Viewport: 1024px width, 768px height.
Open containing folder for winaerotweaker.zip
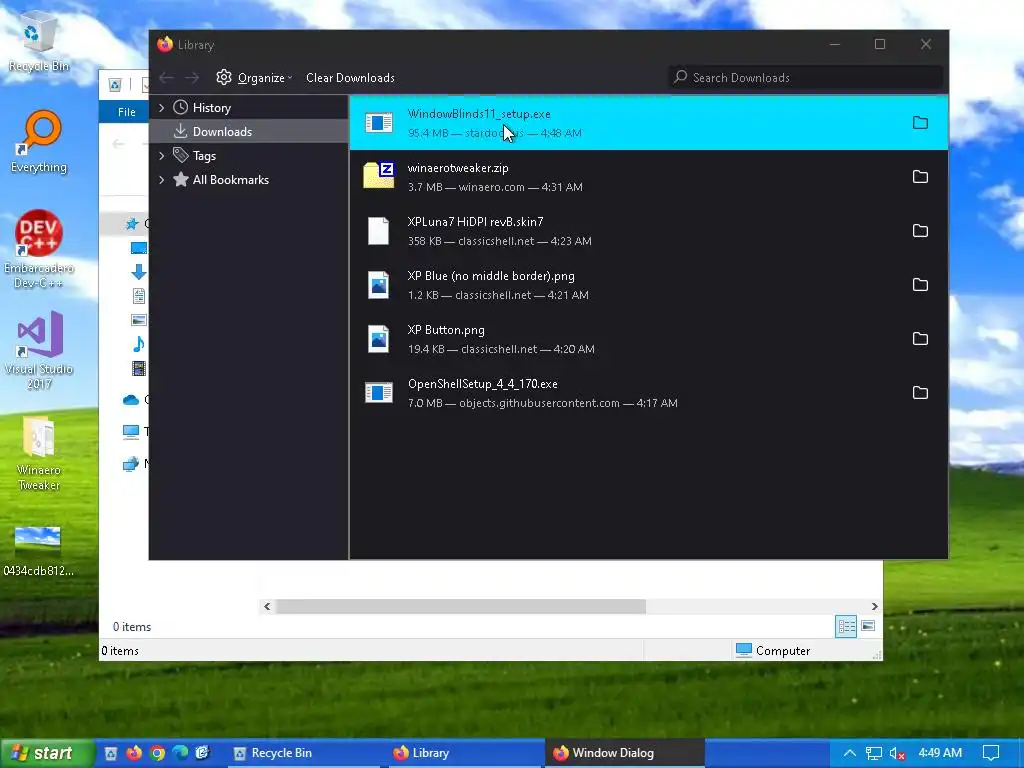click(920, 176)
